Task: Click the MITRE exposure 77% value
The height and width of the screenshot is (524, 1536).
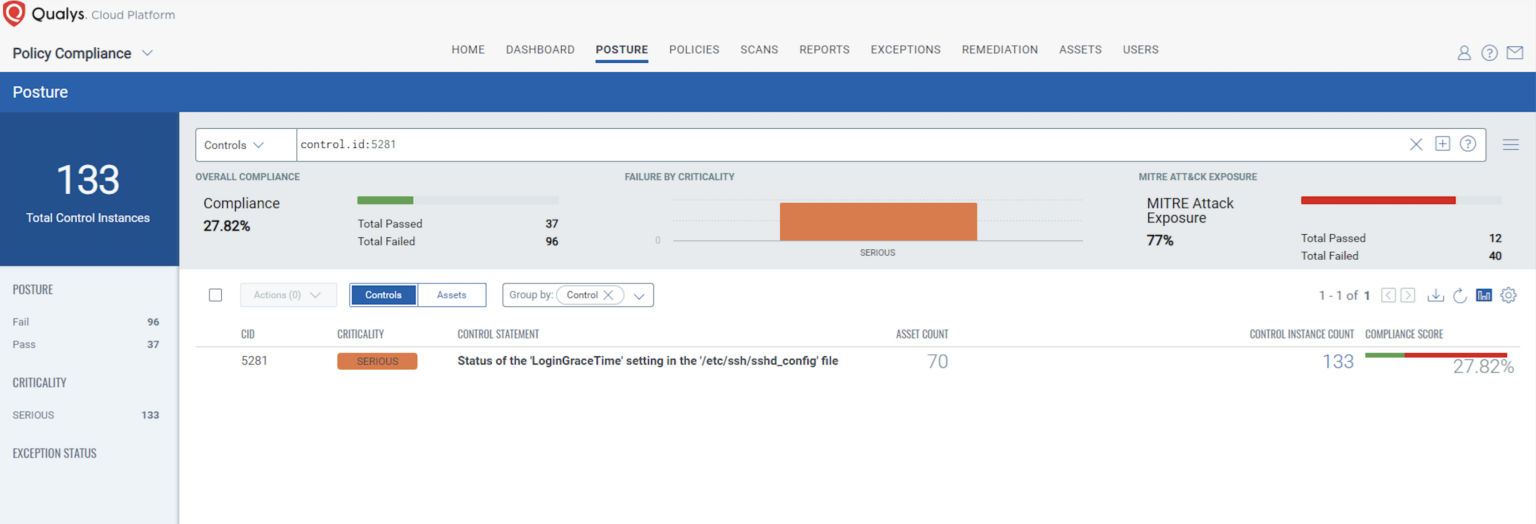Action: tap(1160, 241)
